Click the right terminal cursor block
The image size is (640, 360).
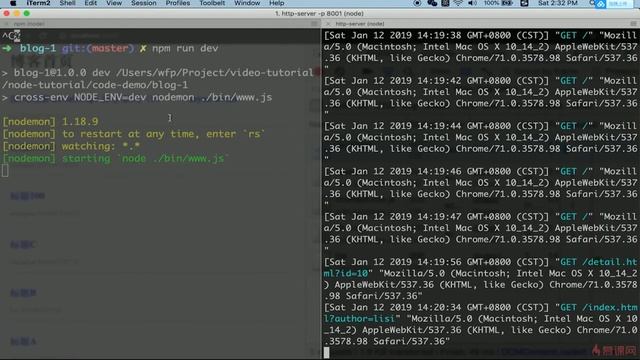(327, 353)
